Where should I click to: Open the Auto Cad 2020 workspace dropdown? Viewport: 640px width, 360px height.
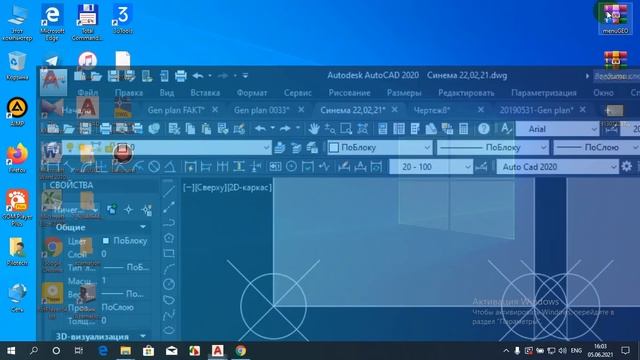(558, 167)
